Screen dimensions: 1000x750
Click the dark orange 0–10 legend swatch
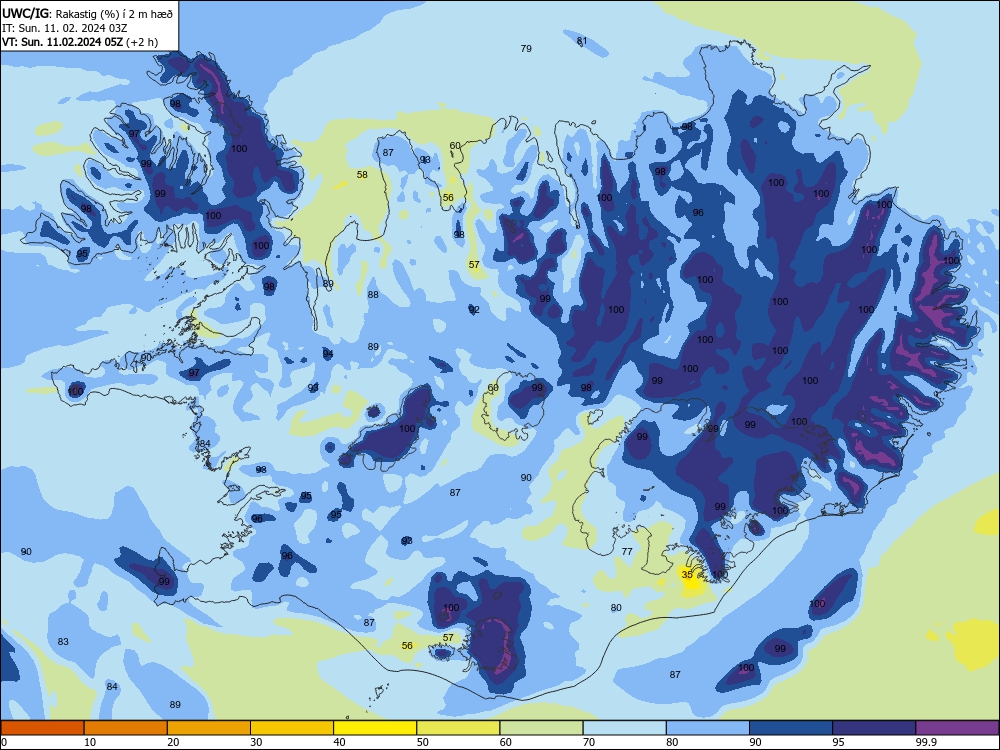42,728
